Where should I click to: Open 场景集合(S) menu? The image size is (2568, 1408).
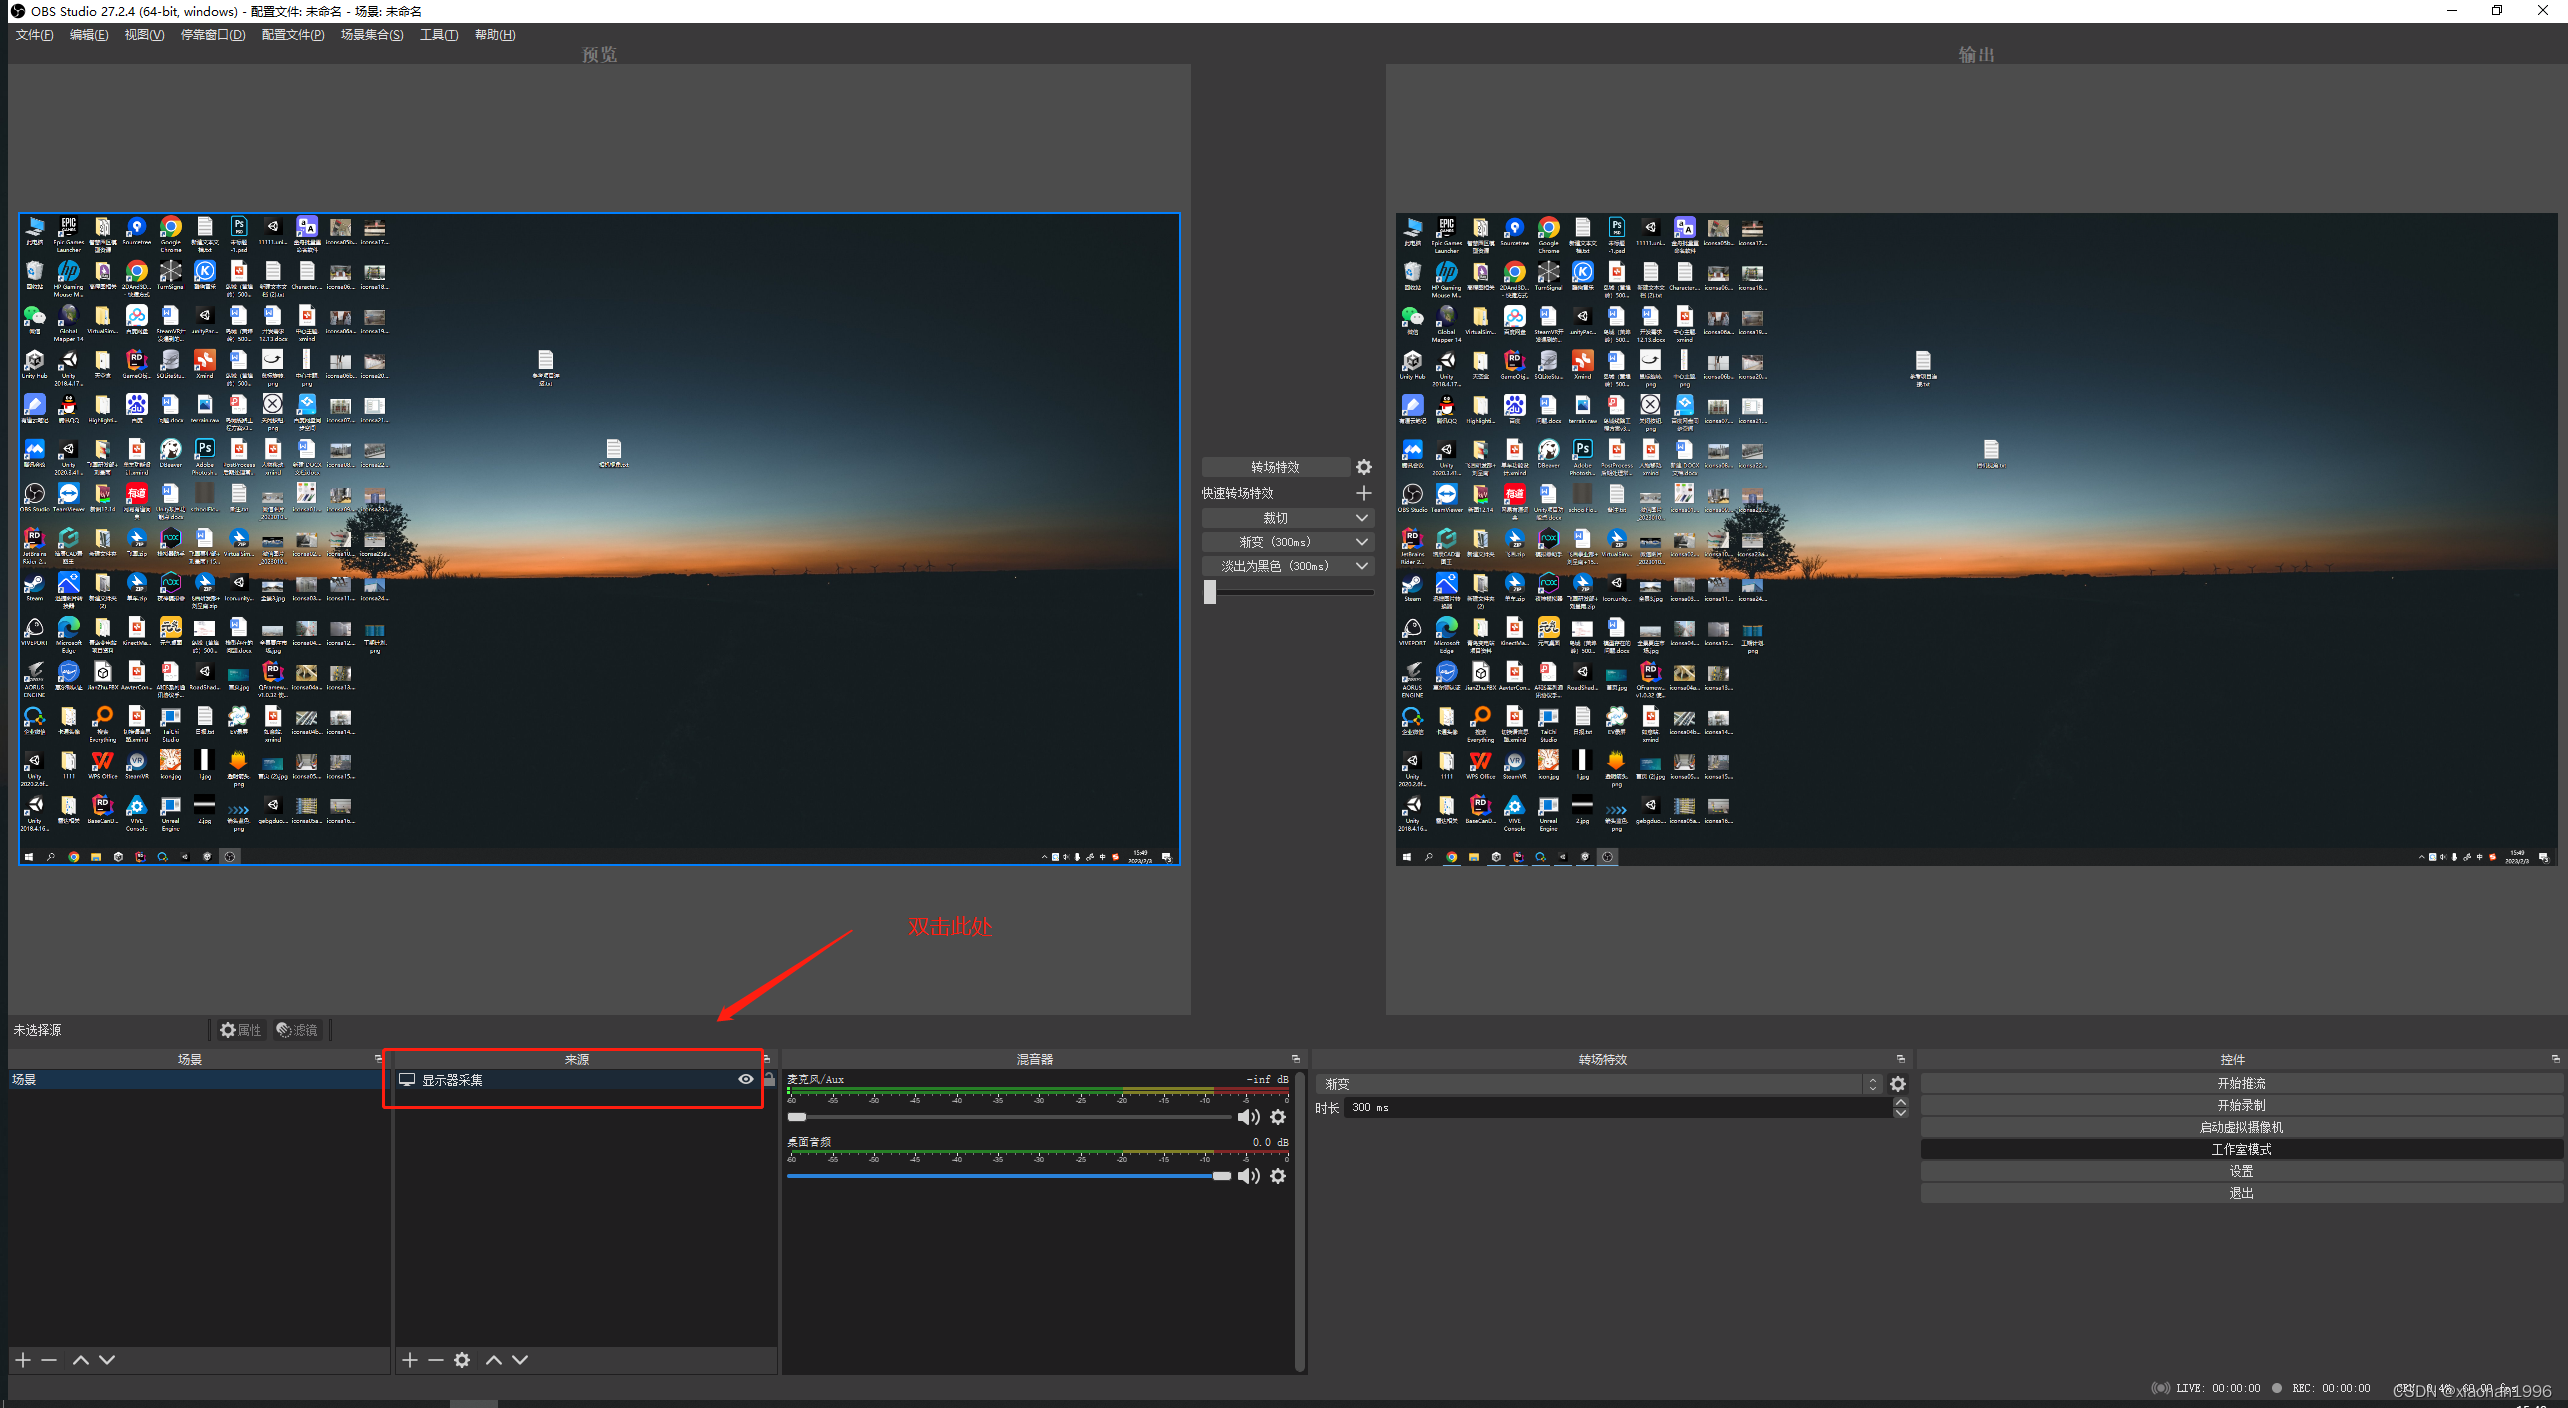[x=371, y=35]
